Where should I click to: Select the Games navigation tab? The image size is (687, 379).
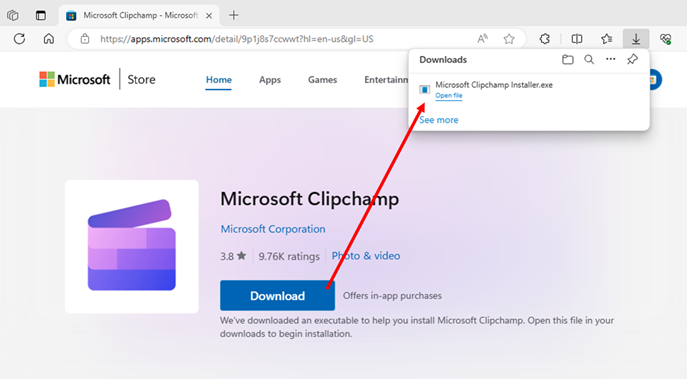coord(322,80)
